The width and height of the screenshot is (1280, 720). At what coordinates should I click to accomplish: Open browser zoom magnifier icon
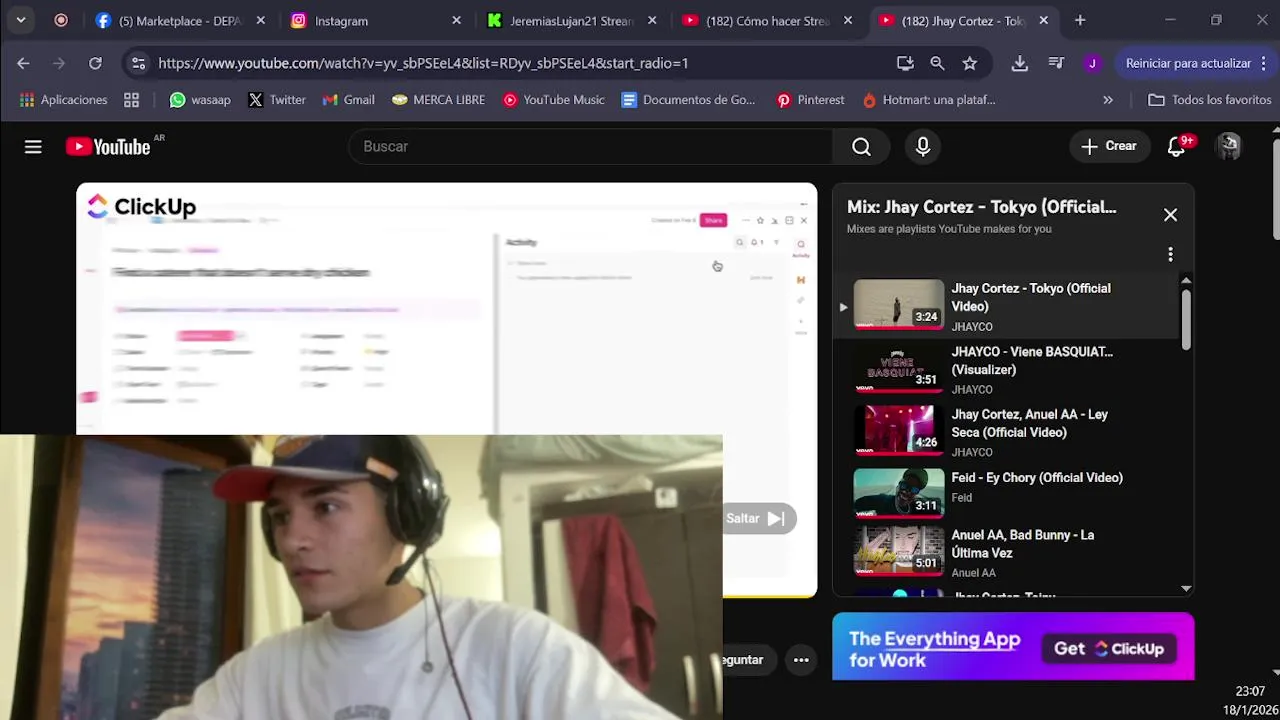pos(937,63)
